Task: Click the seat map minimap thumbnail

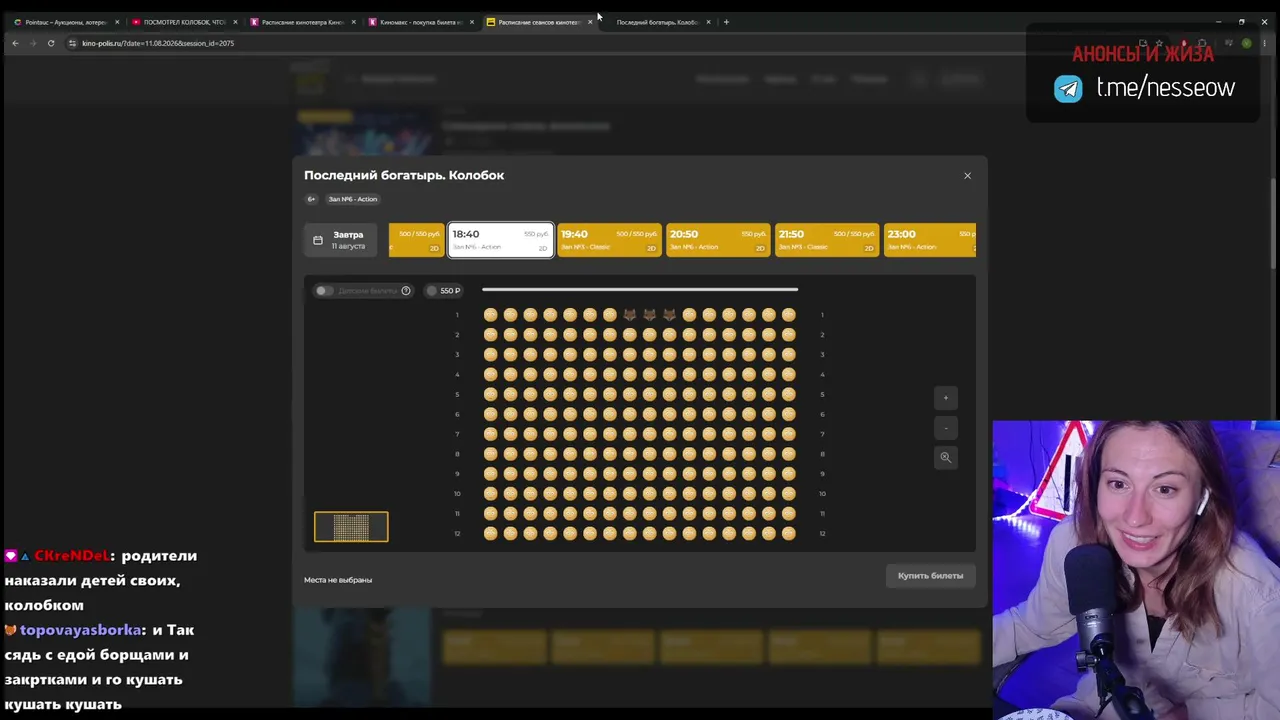Action: pos(351,527)
